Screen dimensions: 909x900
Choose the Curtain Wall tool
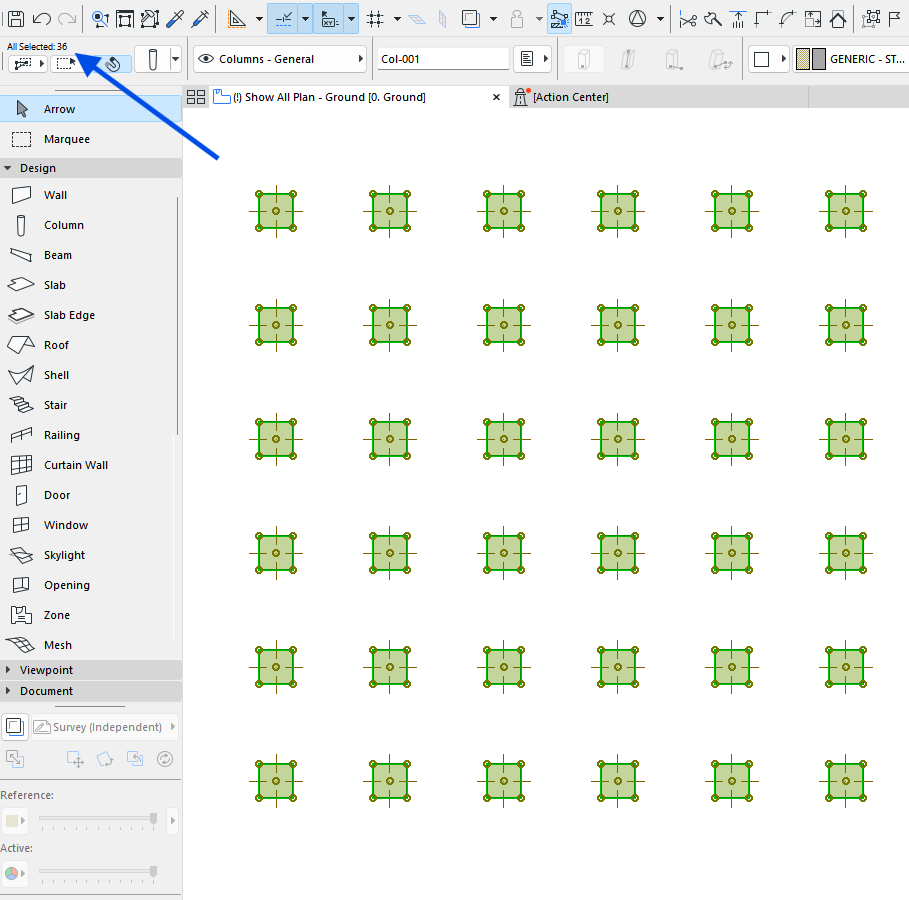(75, 465)
